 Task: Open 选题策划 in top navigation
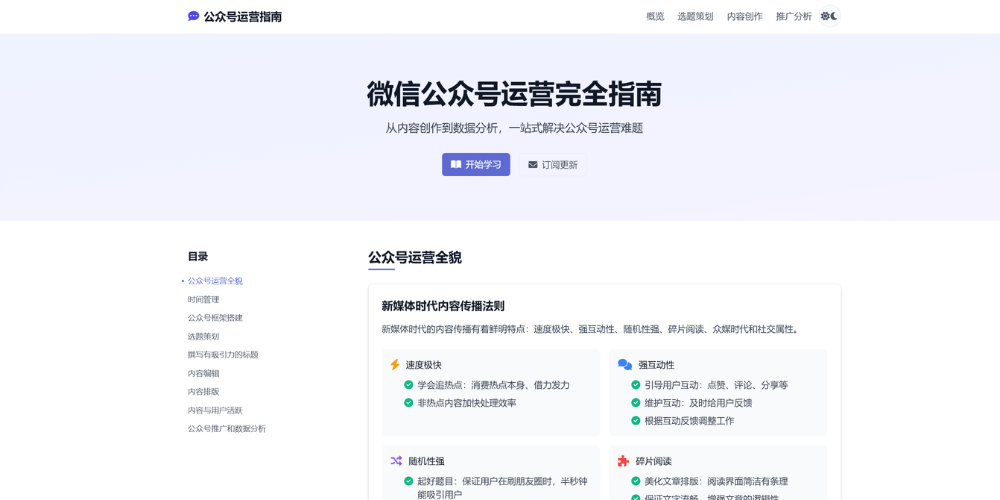tap(695, 17)
